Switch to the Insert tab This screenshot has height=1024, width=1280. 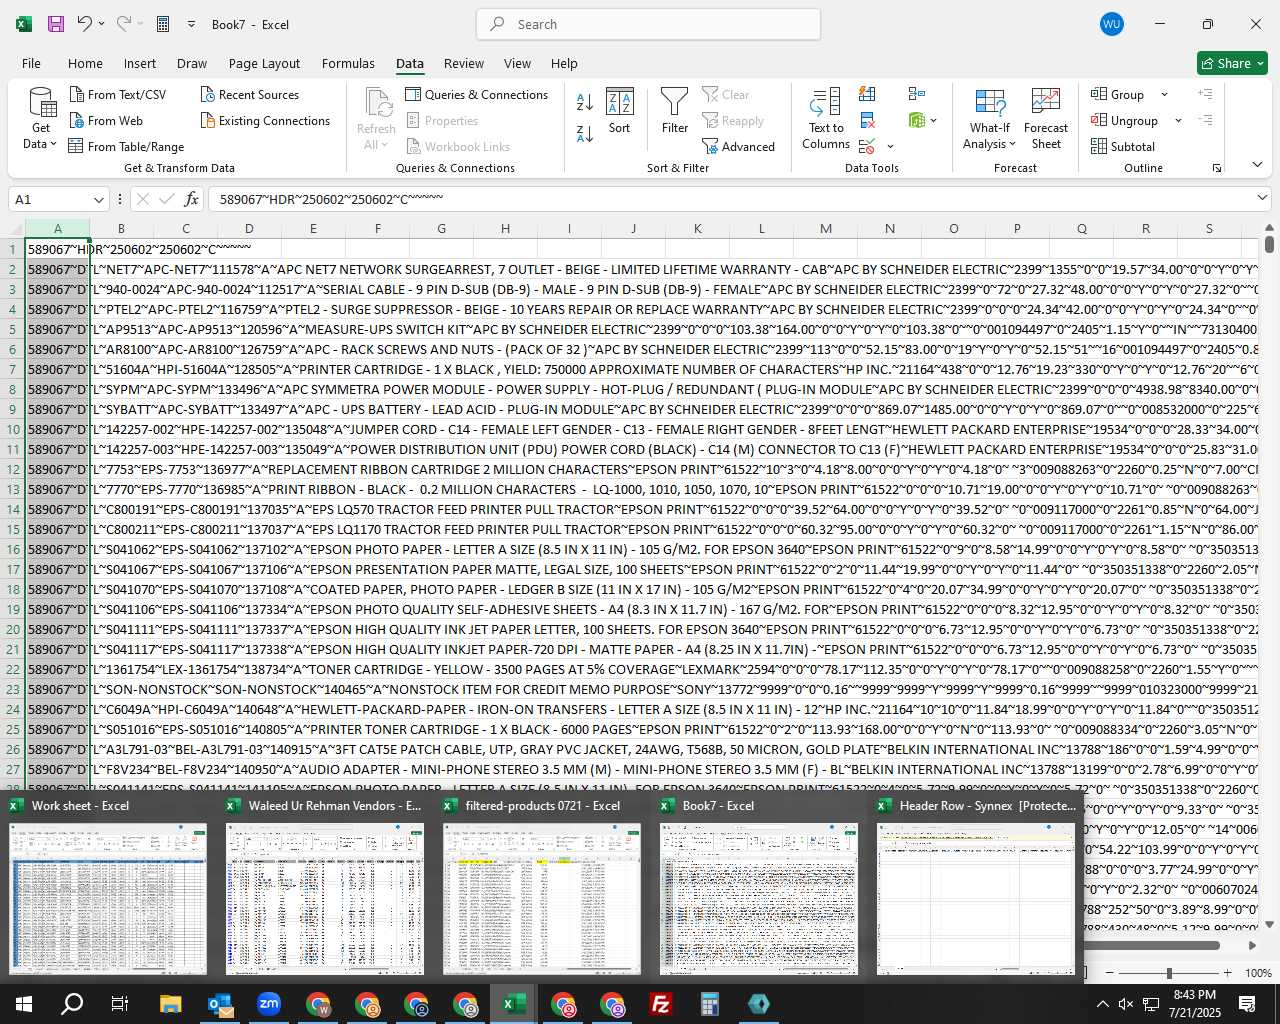(x=140, y=63)
